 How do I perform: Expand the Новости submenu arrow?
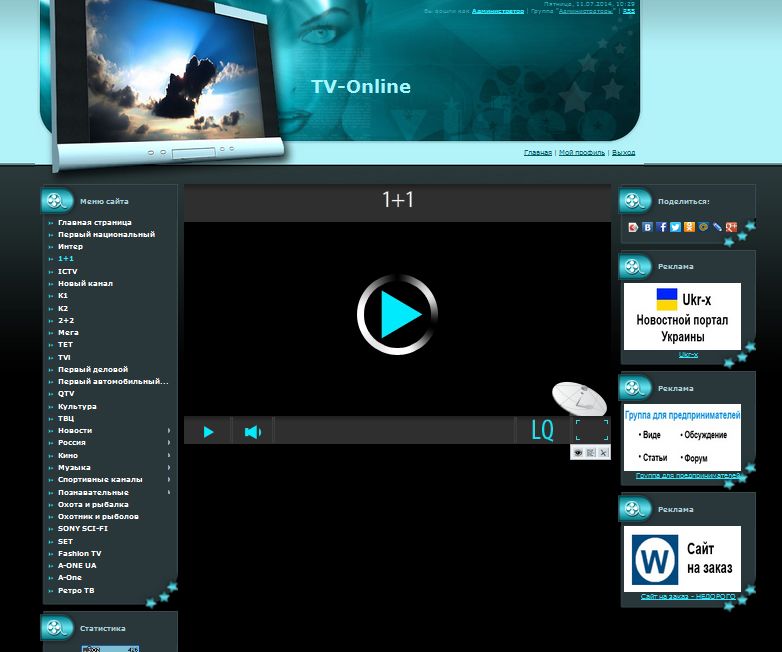pos(168,430)
